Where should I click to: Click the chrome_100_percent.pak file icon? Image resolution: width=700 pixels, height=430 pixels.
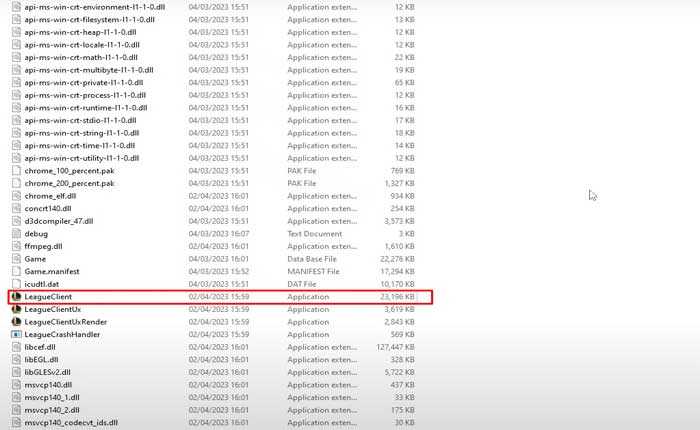(16, 170)
